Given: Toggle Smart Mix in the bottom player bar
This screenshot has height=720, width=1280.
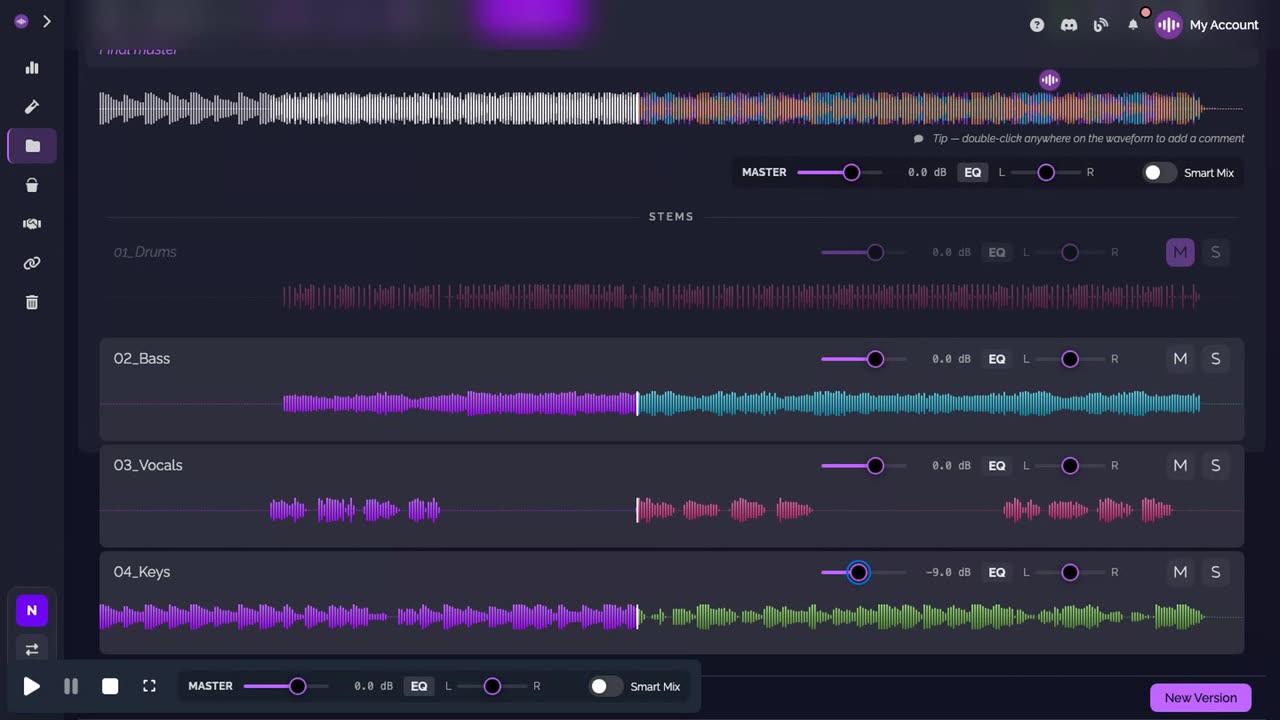Looking at the screenshot, I should [606, 686].
